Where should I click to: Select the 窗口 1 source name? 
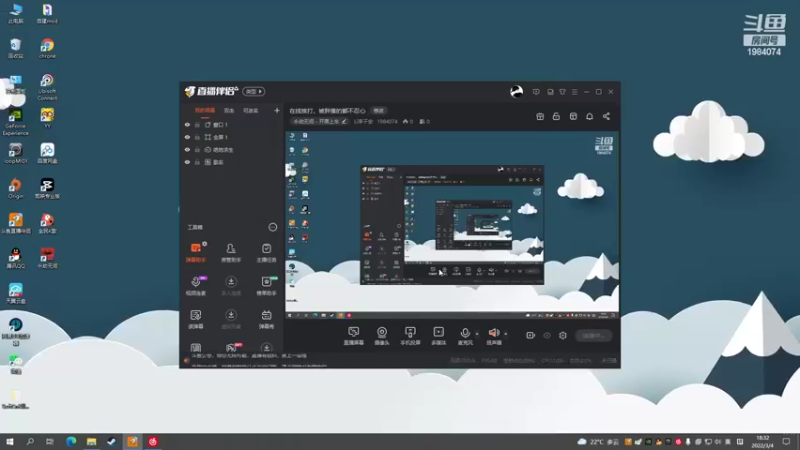220,124
